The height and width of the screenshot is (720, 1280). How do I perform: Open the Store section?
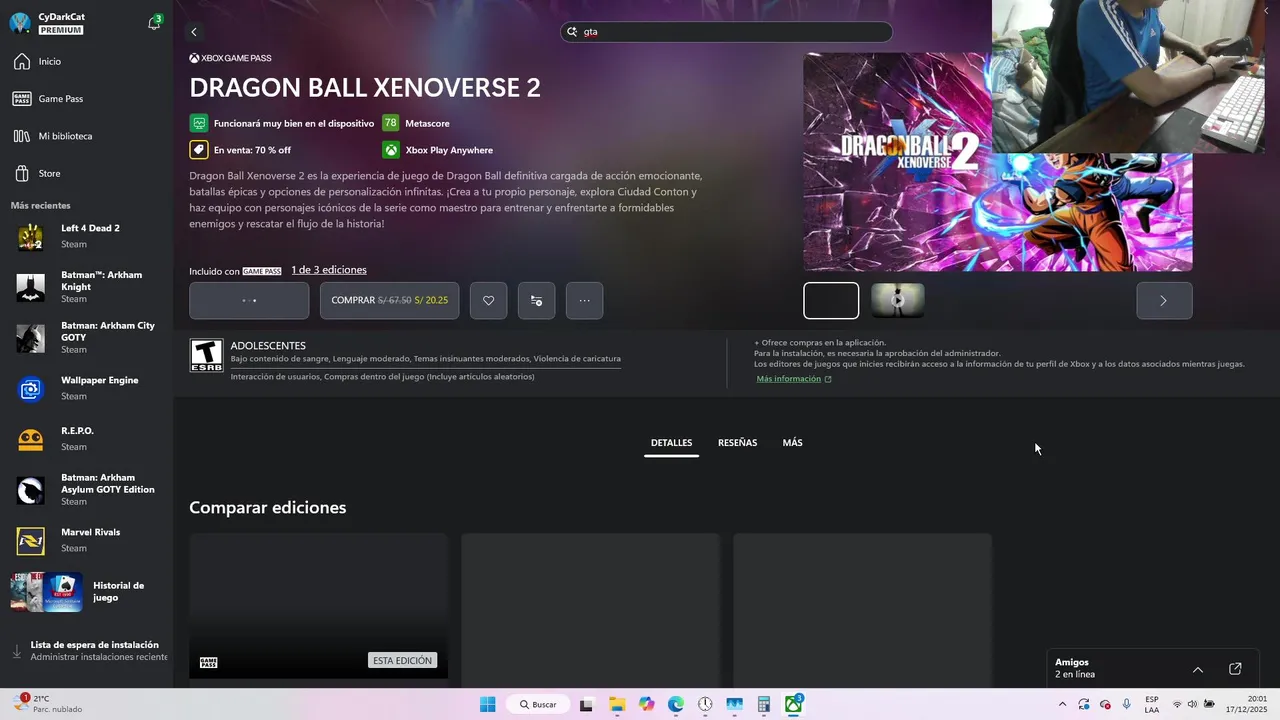(86, 173)
